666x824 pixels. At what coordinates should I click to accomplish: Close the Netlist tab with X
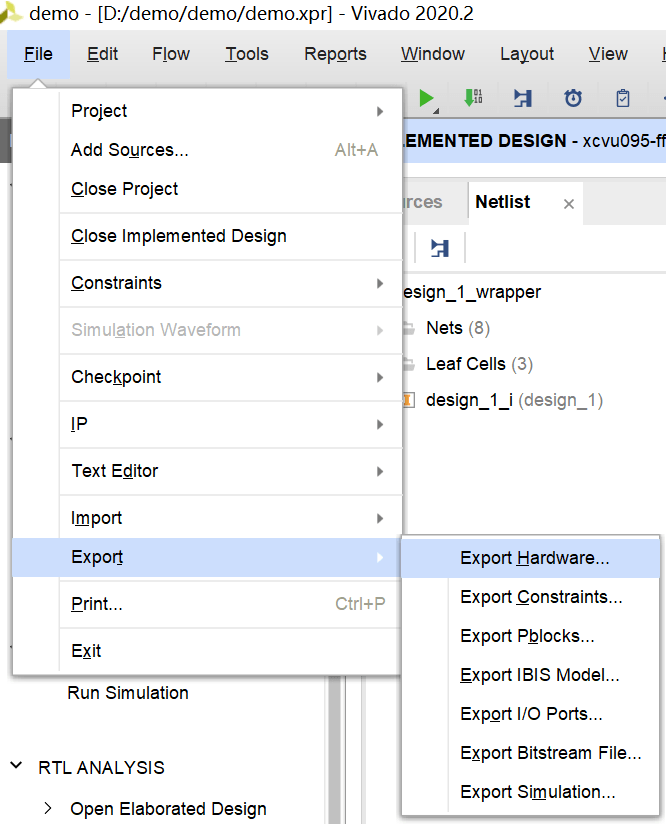coord(569,204)
